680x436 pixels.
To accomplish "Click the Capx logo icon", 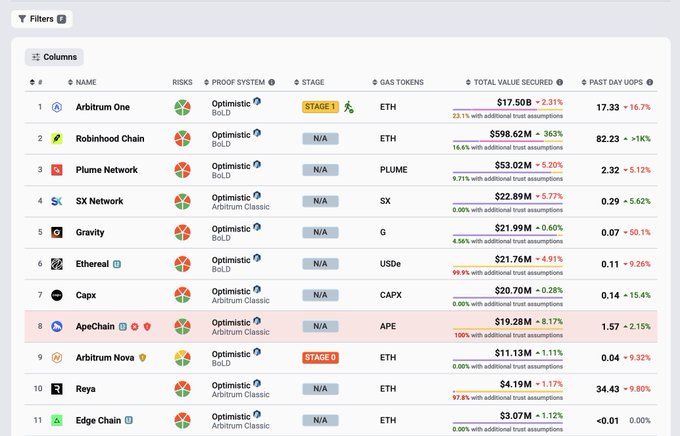I will coord(57,295).
